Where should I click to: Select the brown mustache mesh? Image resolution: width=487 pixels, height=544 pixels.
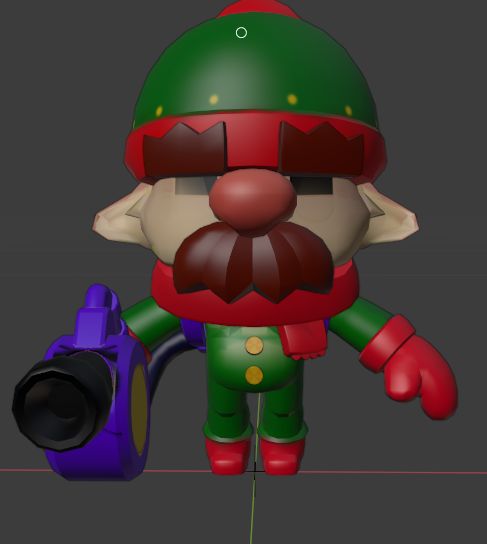tap(253, 262)
